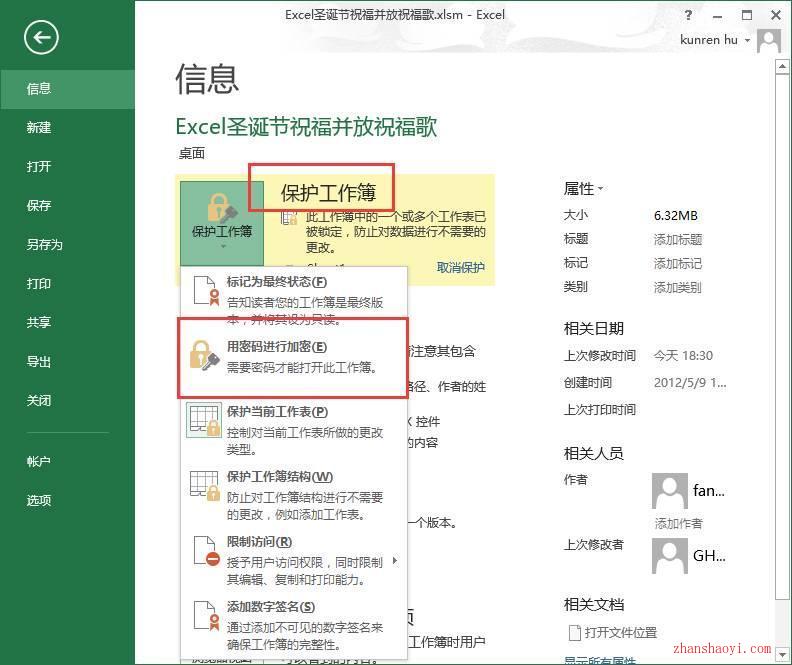Click the 添加类别 category field
This screenshot has height=665, width=792.
[x=678, y=287]
